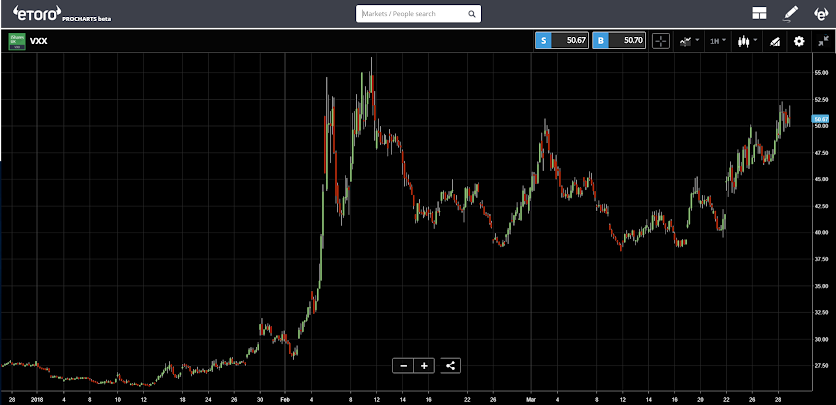Share the chart via share icon
Viewport: 836px width, 405px height.
[x=451, y=366]
